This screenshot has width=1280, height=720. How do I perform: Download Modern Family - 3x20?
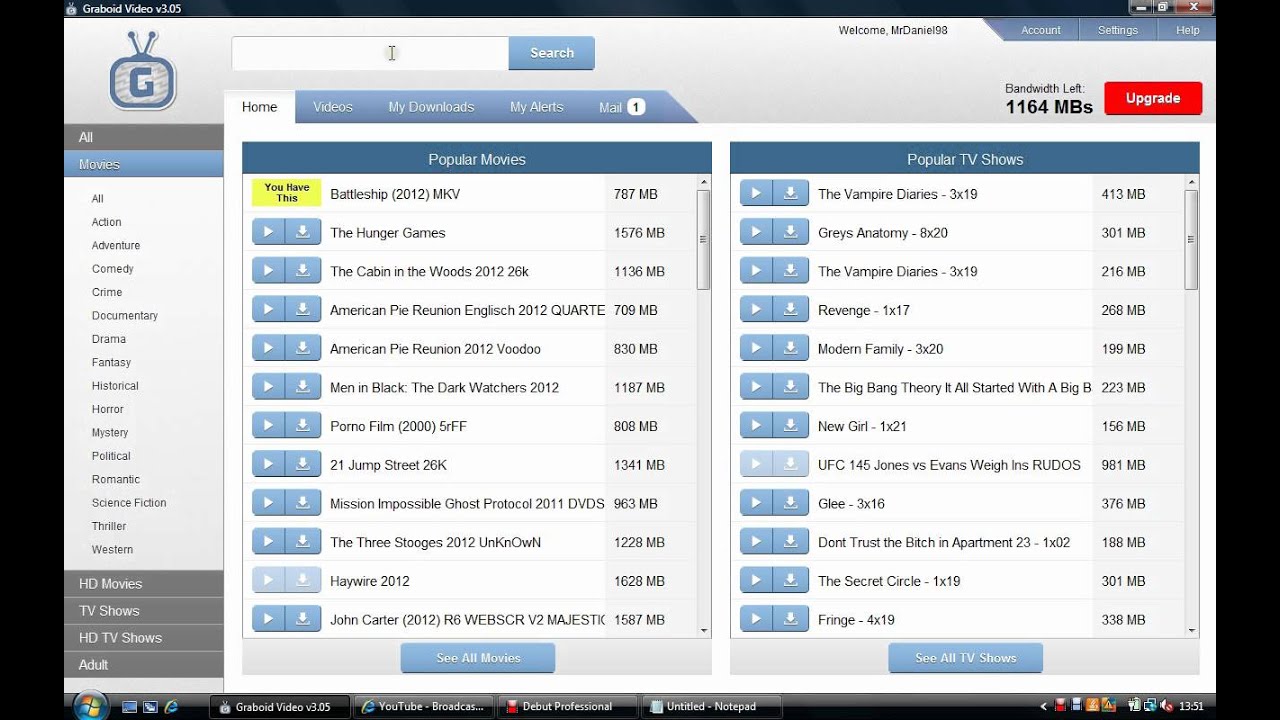point(791,349)
